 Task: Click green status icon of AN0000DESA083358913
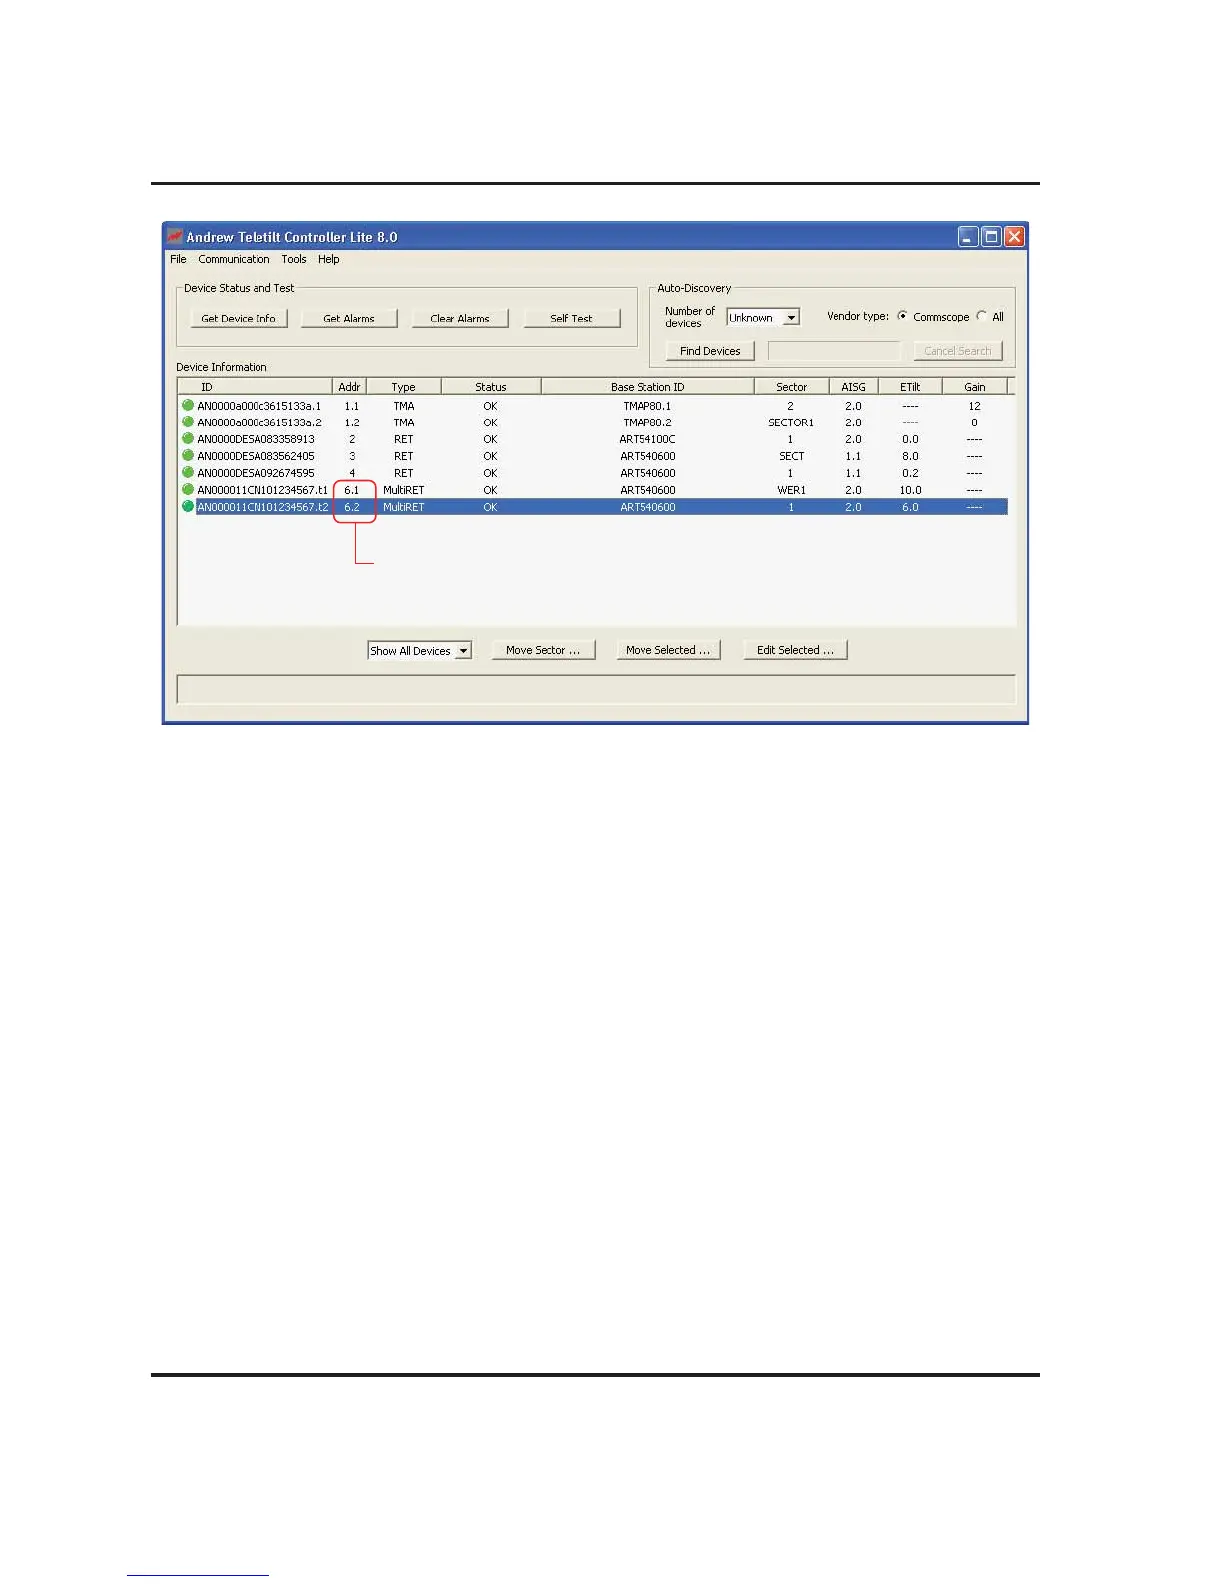click(x=188, y=438)
